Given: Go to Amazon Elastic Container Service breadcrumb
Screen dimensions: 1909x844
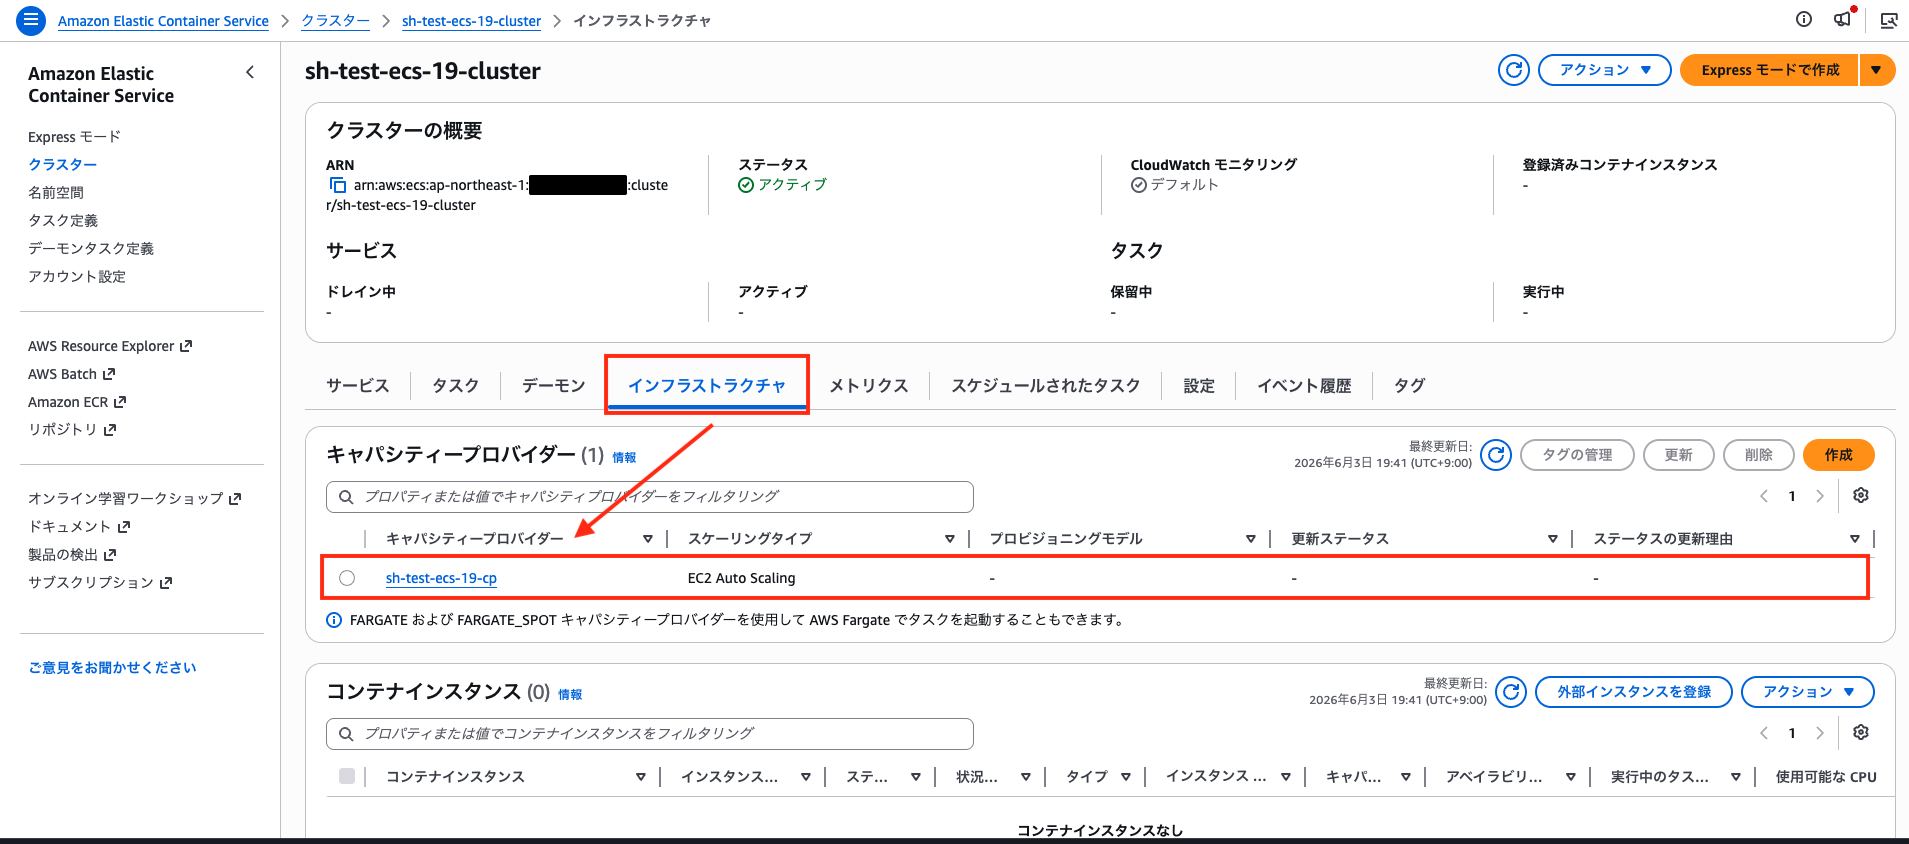Looking at the screenshot, I should click(x=163, y=21).
